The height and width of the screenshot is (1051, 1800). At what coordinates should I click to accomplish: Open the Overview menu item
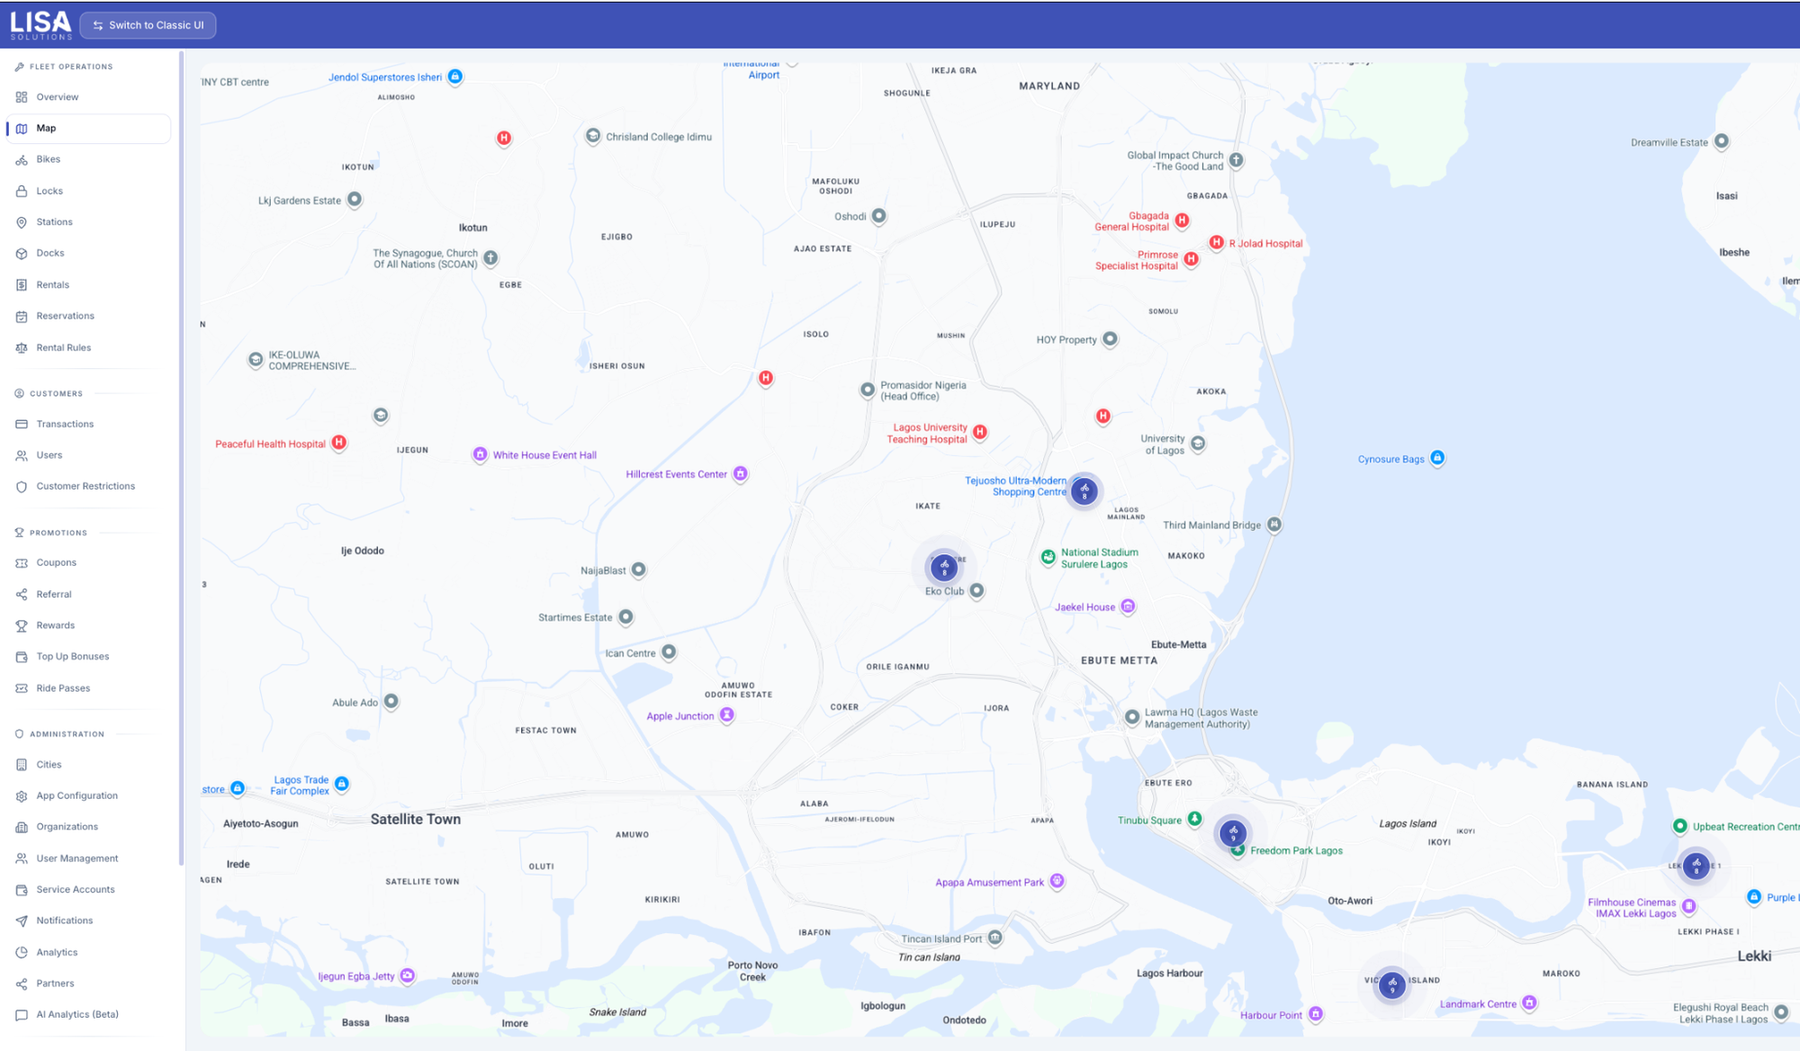88,97
